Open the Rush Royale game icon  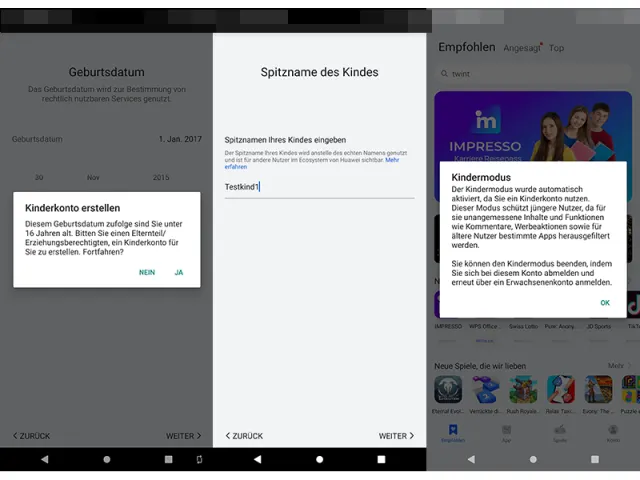[x=523, y=390]
